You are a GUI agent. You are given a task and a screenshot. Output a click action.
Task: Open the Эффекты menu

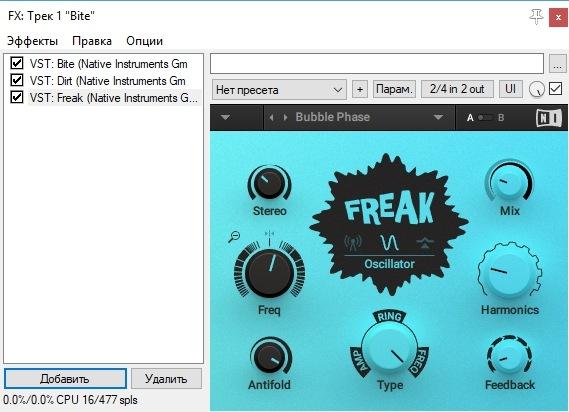33,41
